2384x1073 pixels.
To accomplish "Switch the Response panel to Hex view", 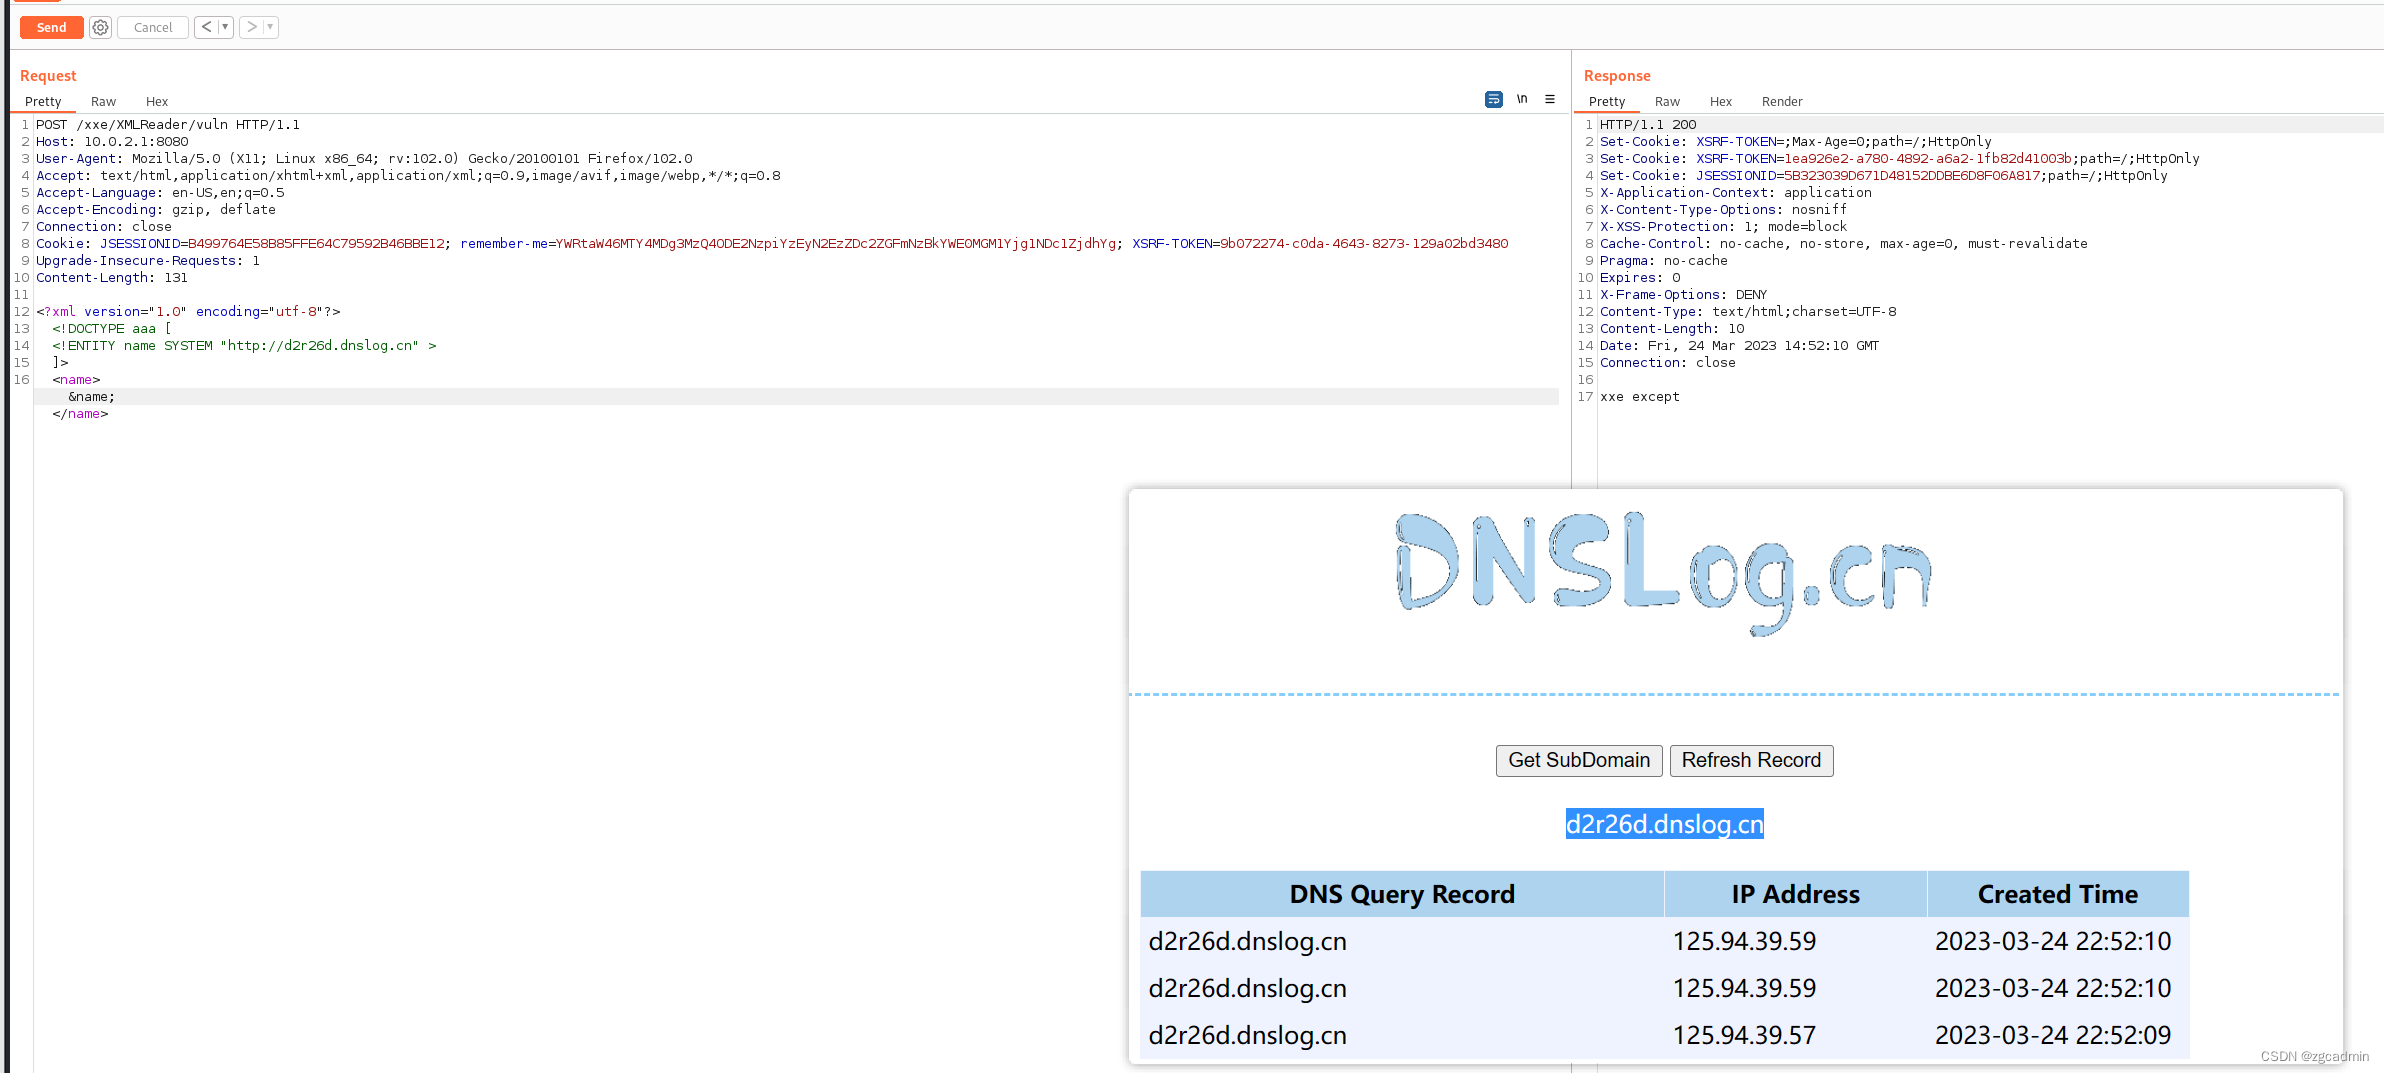I will (x=1721, y=102).
